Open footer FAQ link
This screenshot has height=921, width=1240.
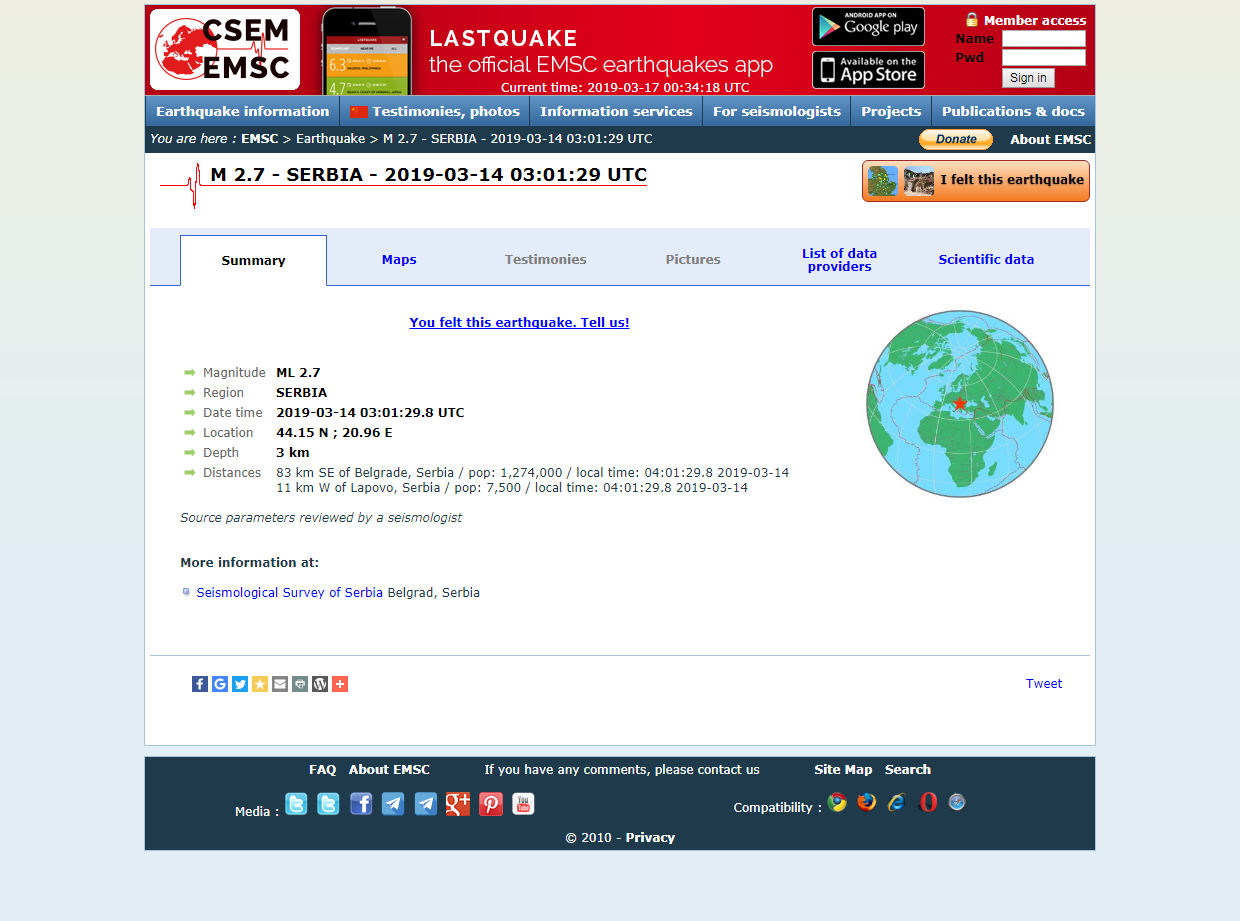coord(323,770)
